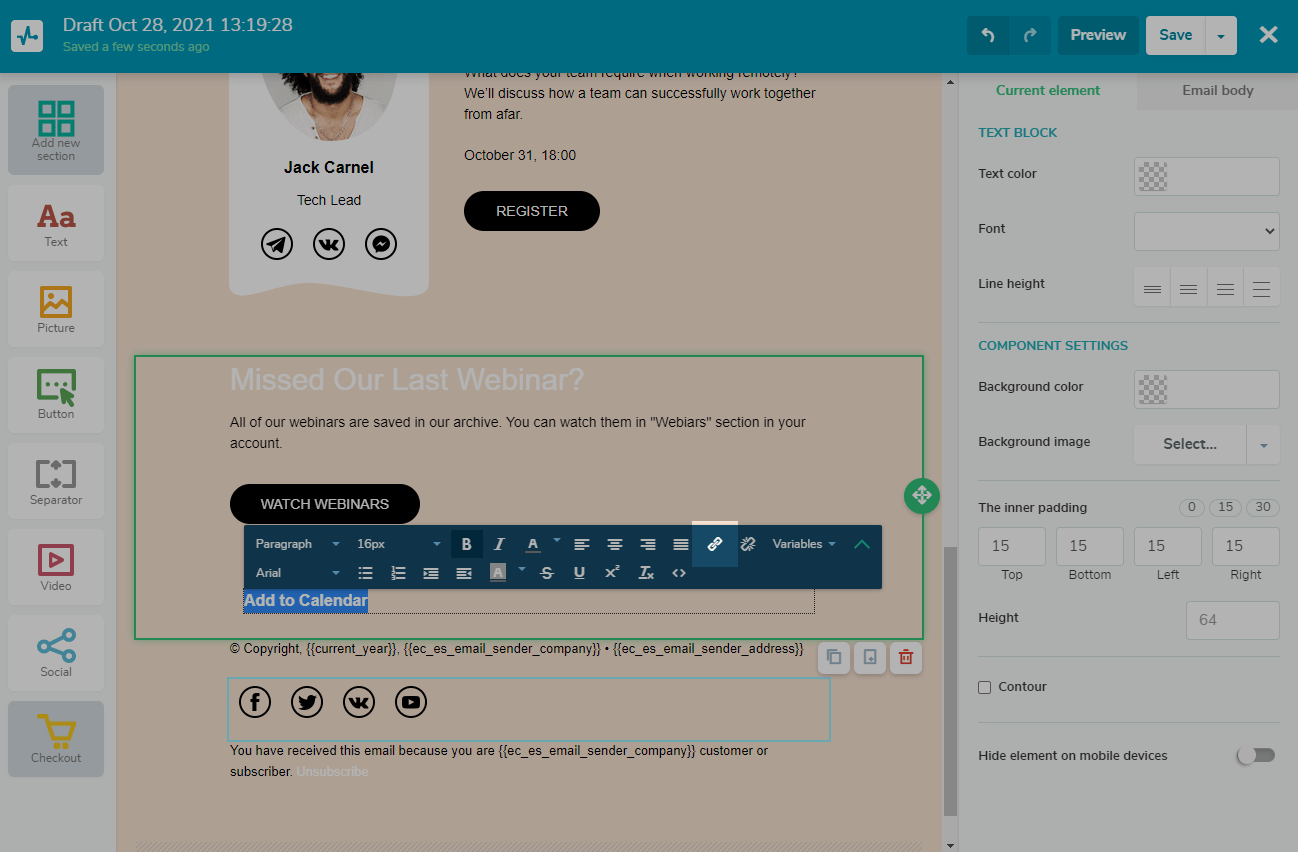This screenshot has width=1298, height=852.
Task: Open the text color picker arrow
Action: [557, 540]
